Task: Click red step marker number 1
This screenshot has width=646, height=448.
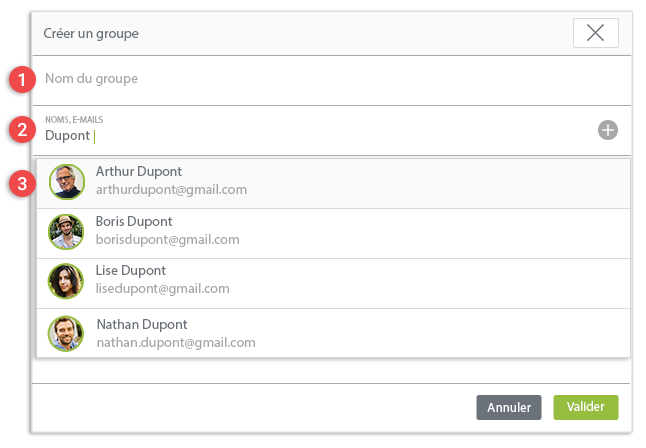Action: (x=22, y=80)
